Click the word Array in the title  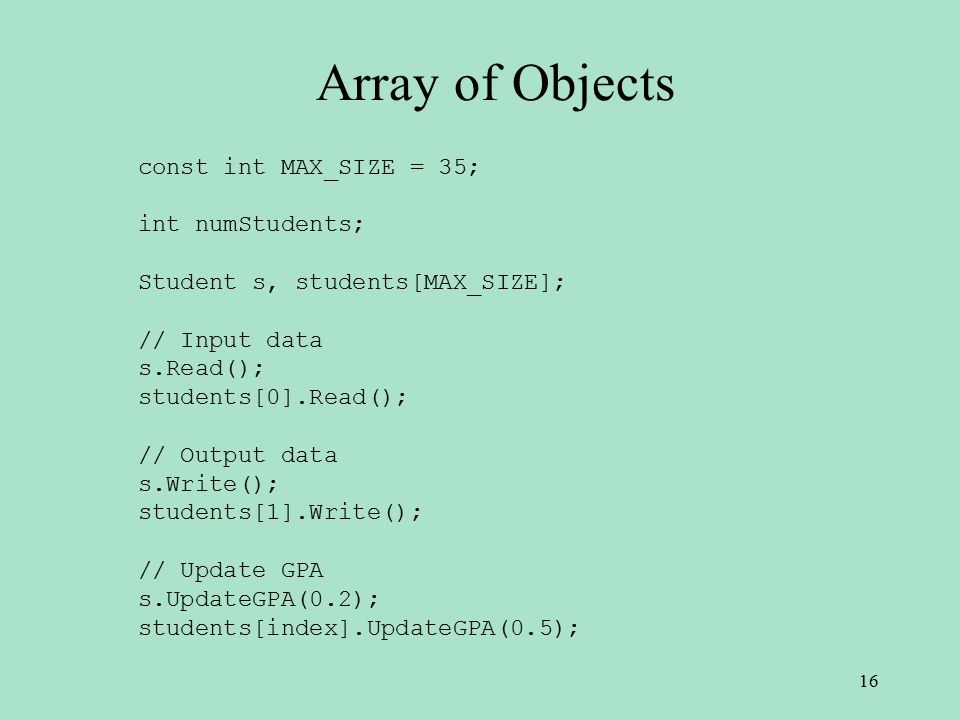(x=378, y=84)
